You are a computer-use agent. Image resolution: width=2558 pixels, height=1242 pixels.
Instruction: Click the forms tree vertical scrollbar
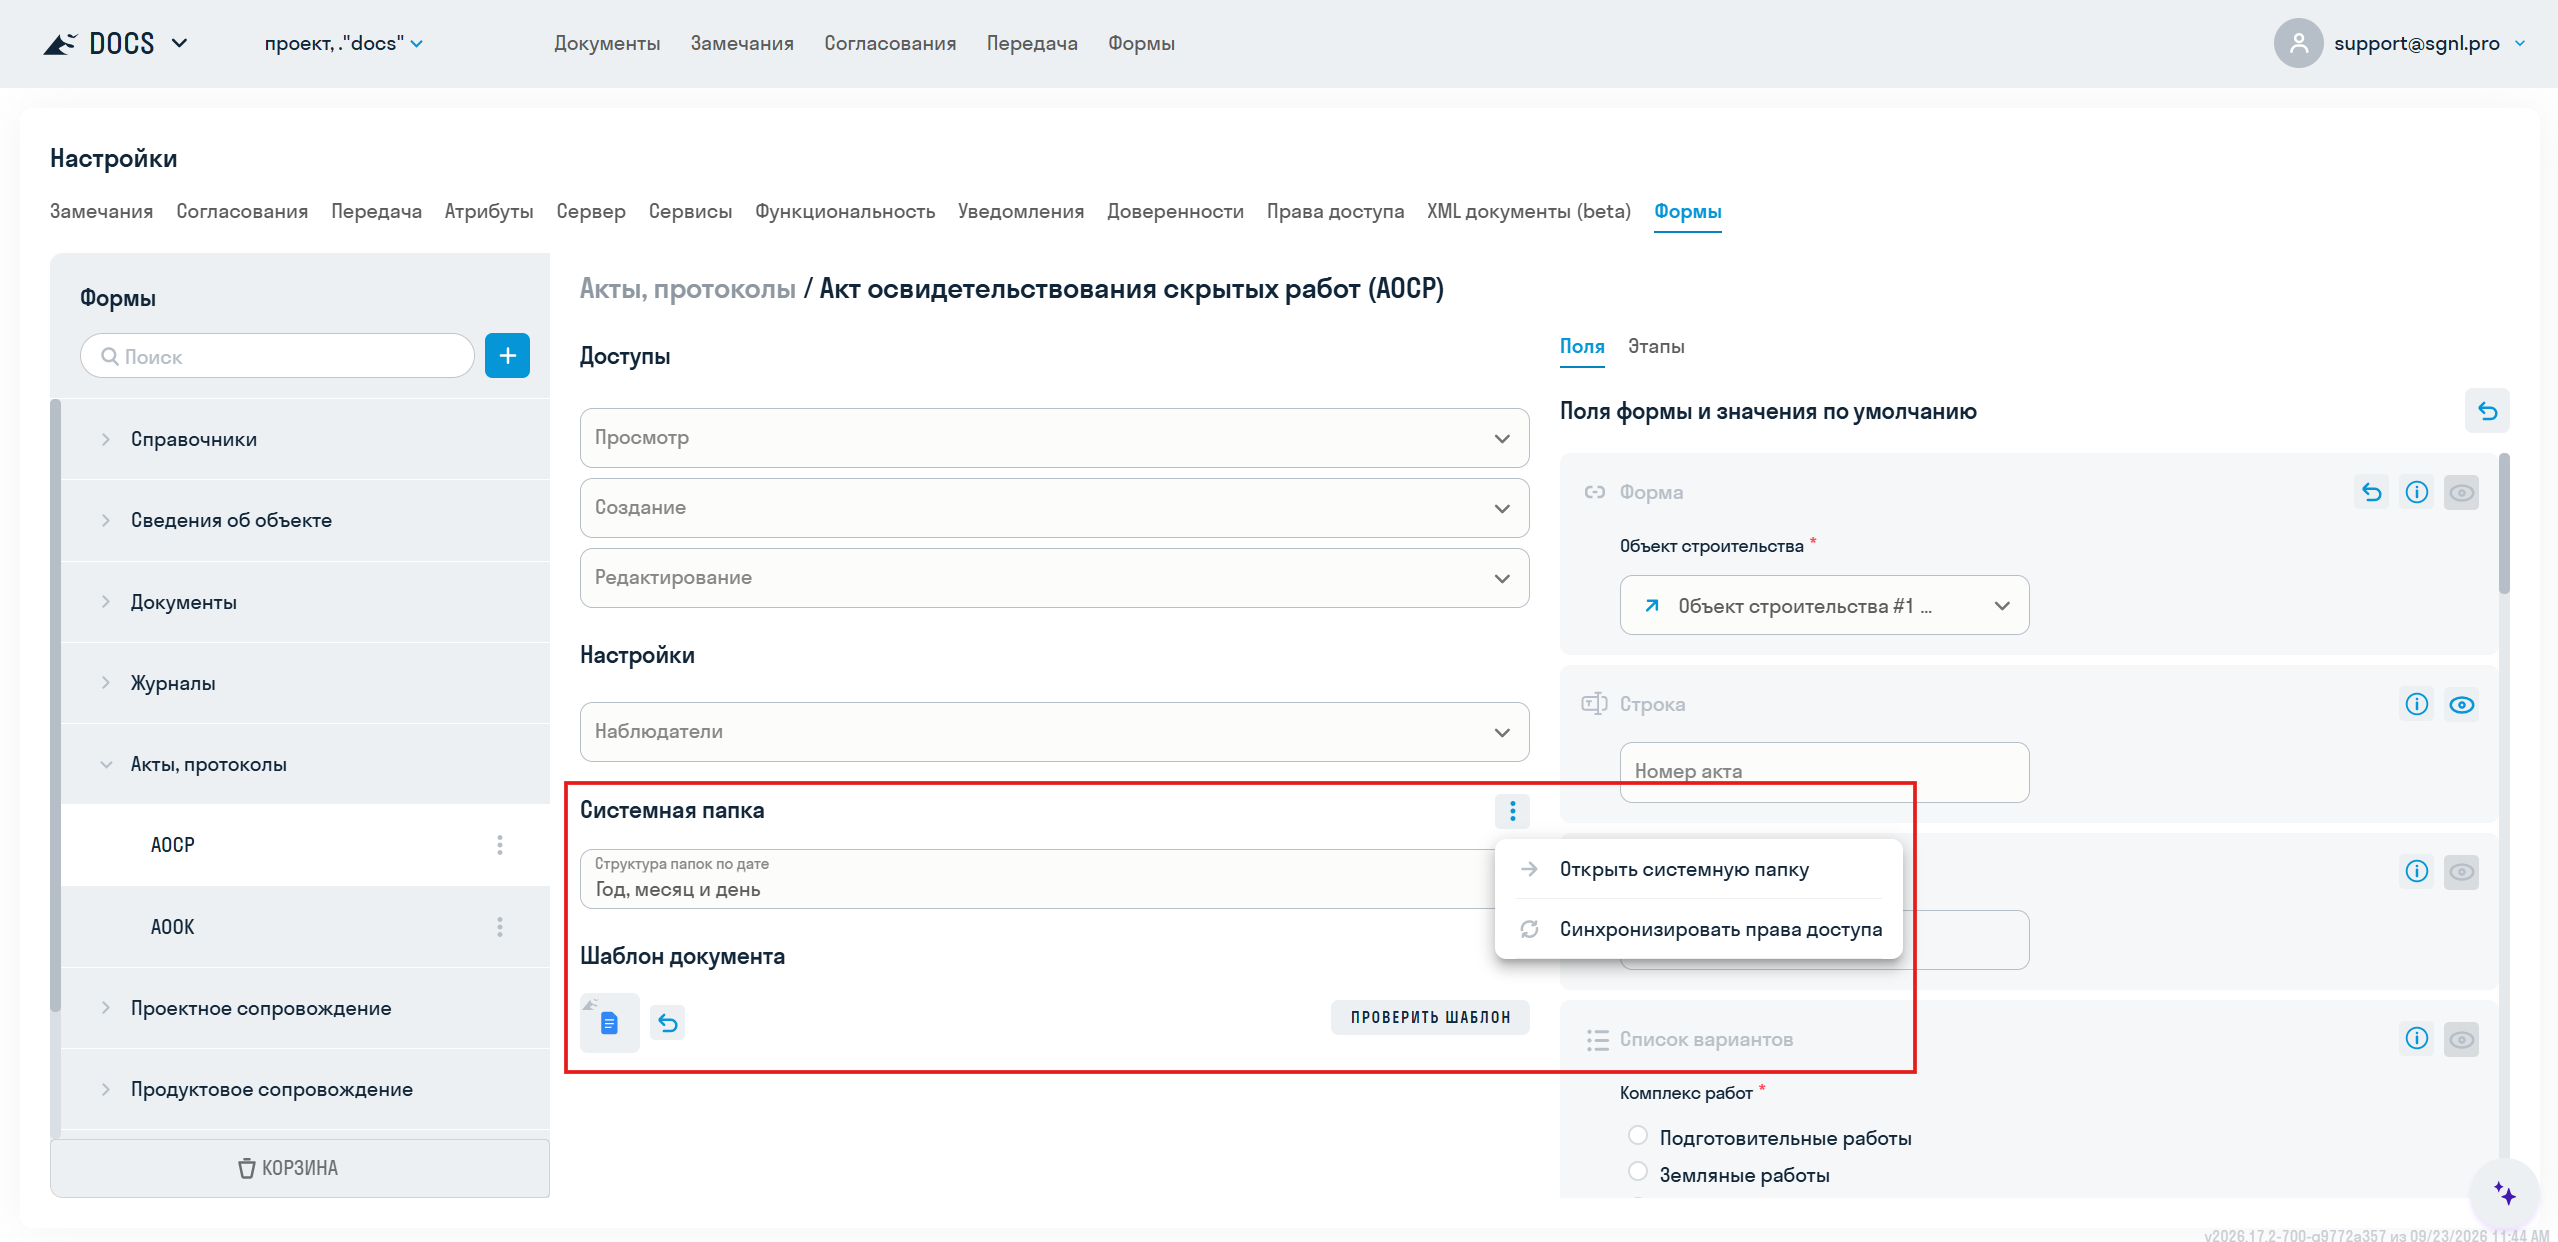[x=56, y=705]
